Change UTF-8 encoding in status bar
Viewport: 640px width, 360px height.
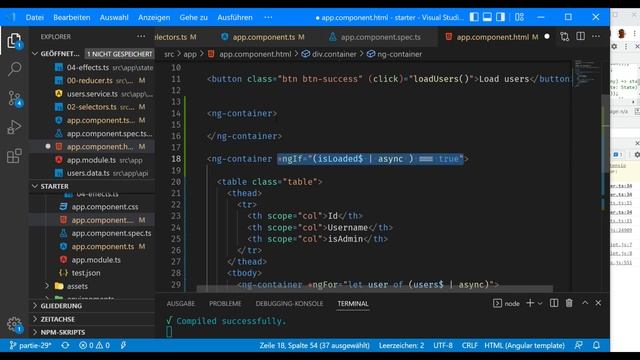click(443, 346)
